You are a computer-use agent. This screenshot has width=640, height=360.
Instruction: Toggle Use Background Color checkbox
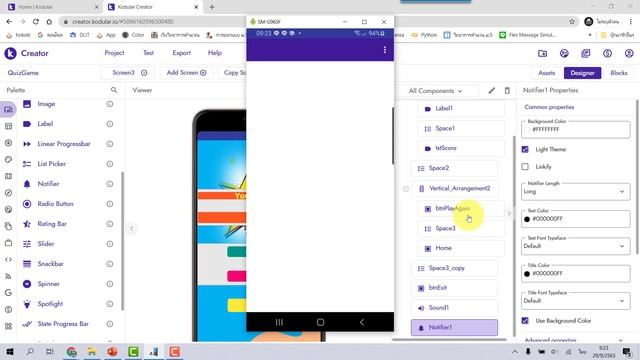(525, 321)
